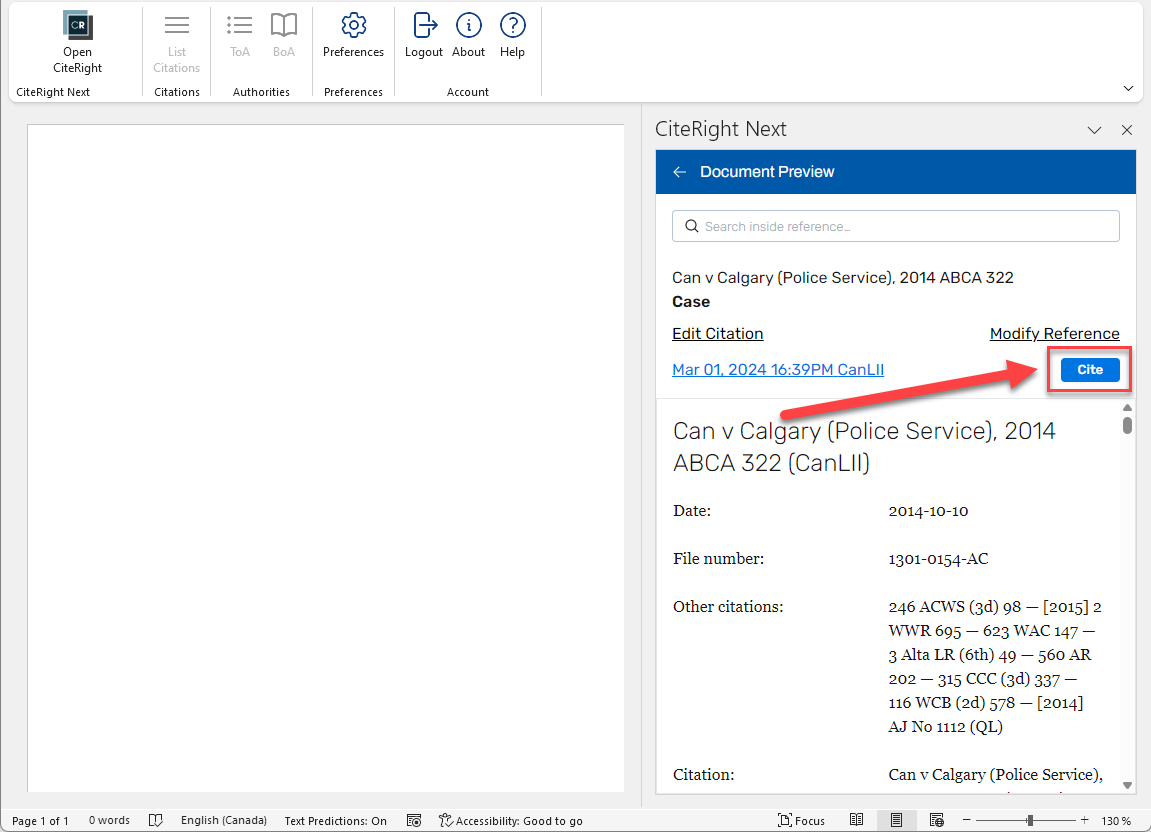Show the About information icon
Viewport: 1151px width, 832px height.
(x=468, y=35)
